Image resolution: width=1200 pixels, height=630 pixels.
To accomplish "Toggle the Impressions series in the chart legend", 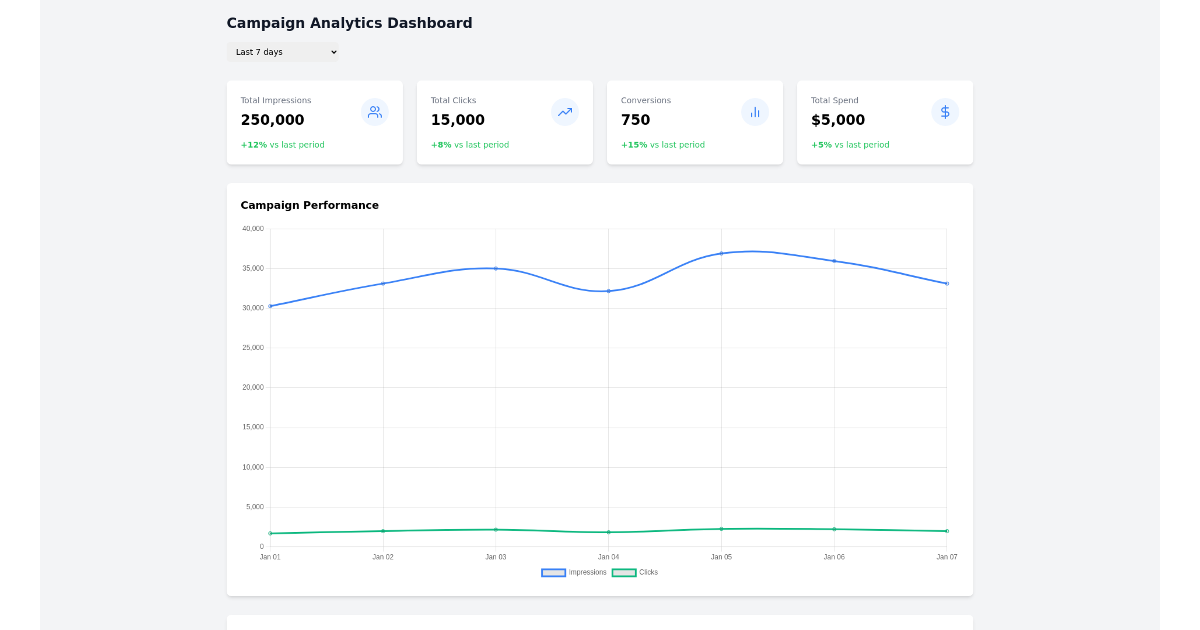I will [x=577, y=572].
